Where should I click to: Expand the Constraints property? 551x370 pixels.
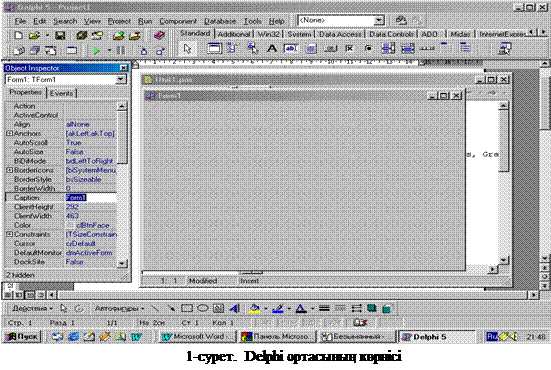9,234
